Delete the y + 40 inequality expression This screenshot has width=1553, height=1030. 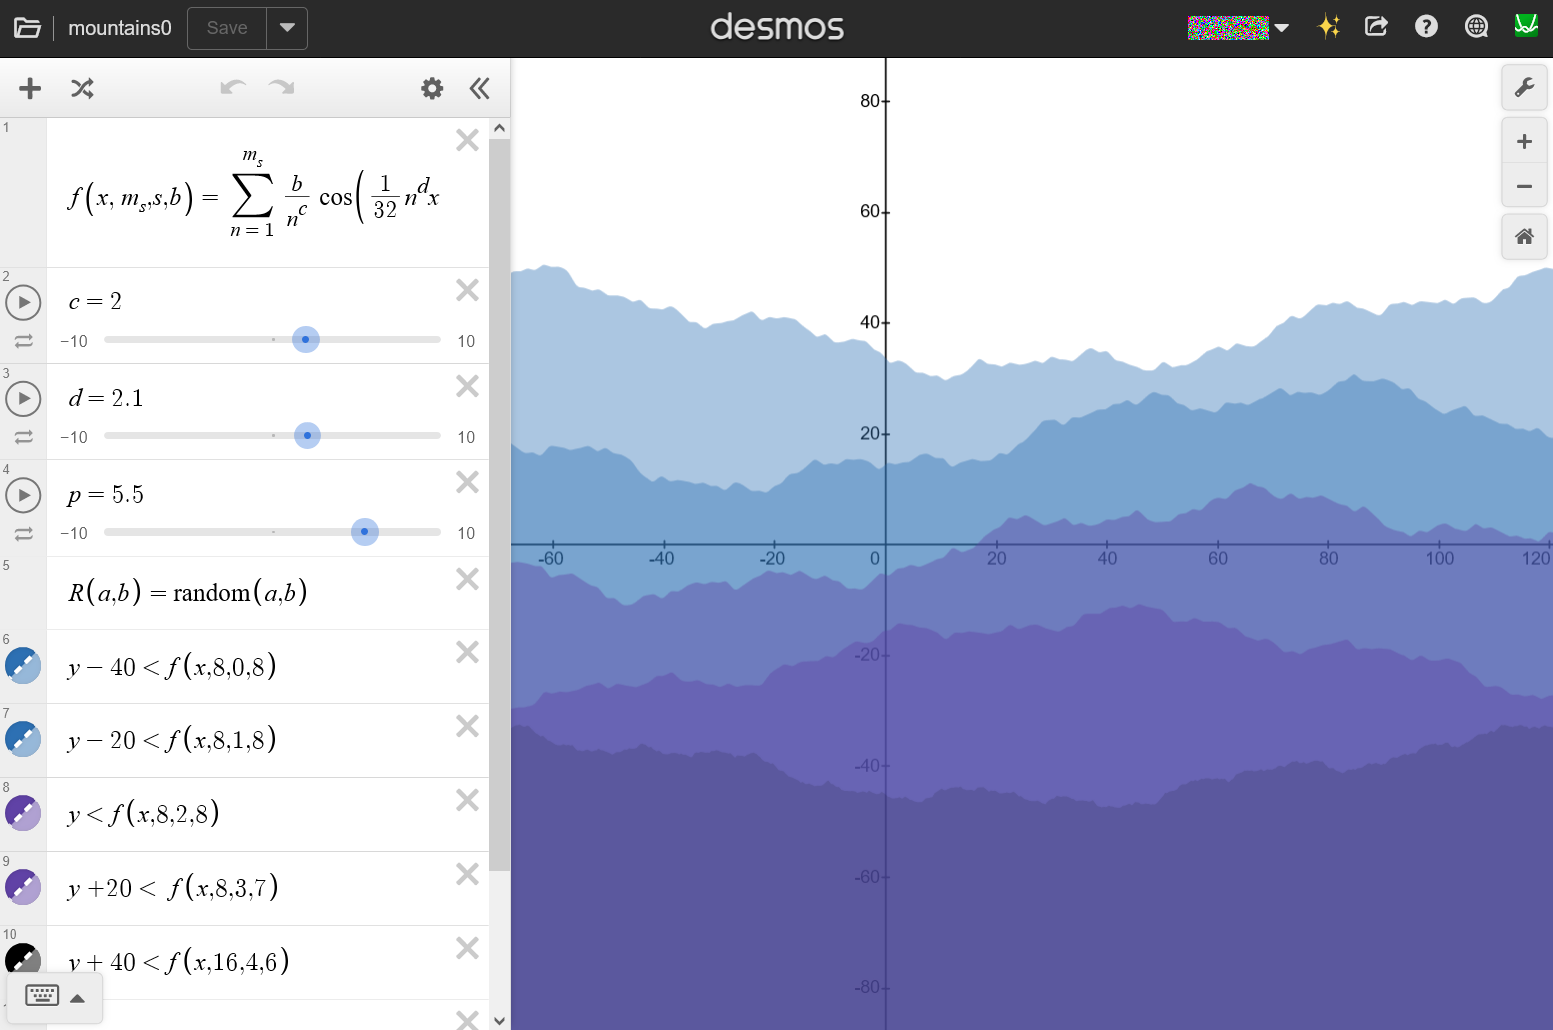click(467, 948)
